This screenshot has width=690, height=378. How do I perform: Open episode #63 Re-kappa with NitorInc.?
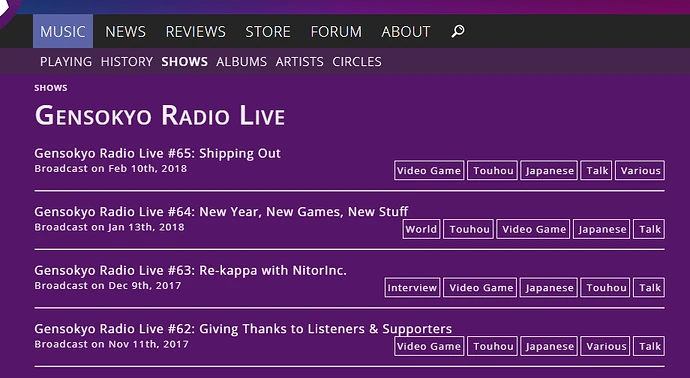click(x=191, y=270)
